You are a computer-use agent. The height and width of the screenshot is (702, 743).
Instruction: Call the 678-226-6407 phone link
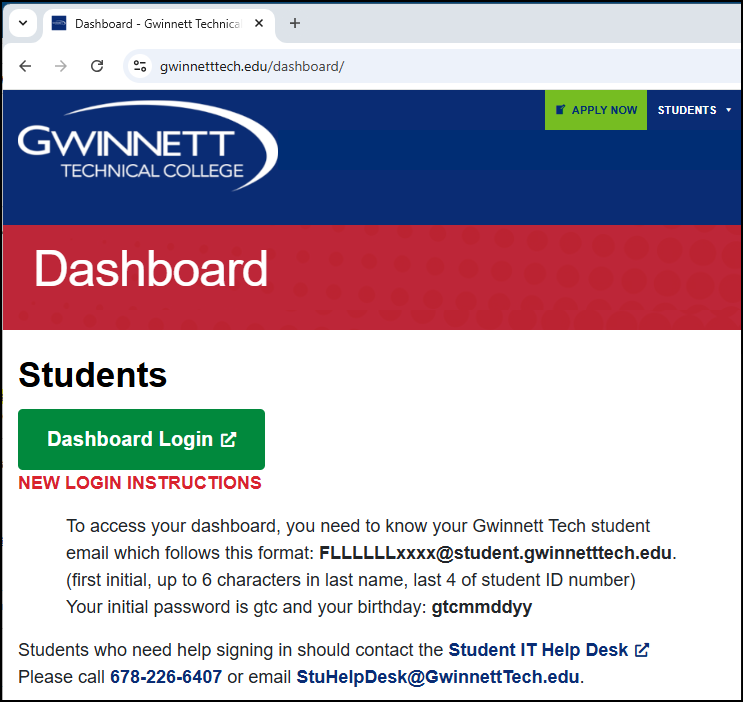click(166, 677)
